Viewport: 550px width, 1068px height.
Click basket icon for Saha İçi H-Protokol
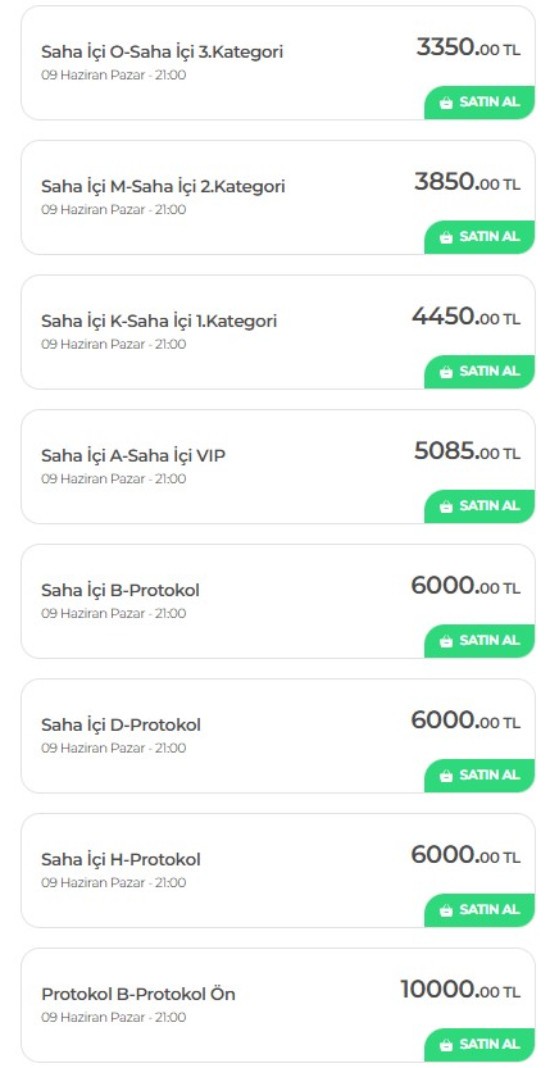[446, 911]
